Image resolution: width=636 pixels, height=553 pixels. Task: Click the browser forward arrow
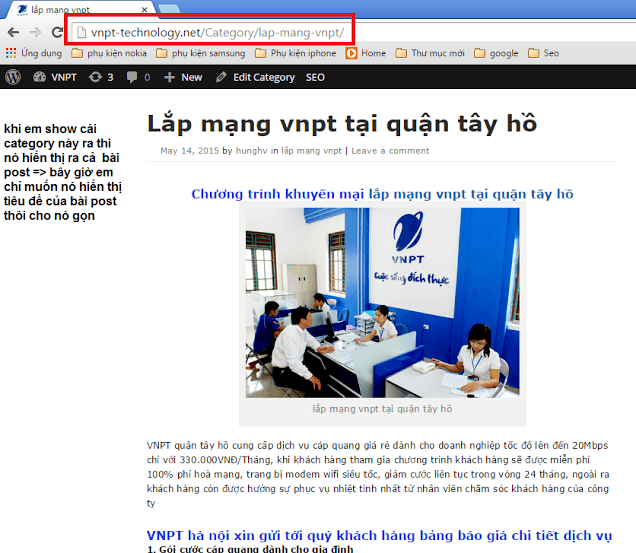pyautogui.click(x=36, y=32)
